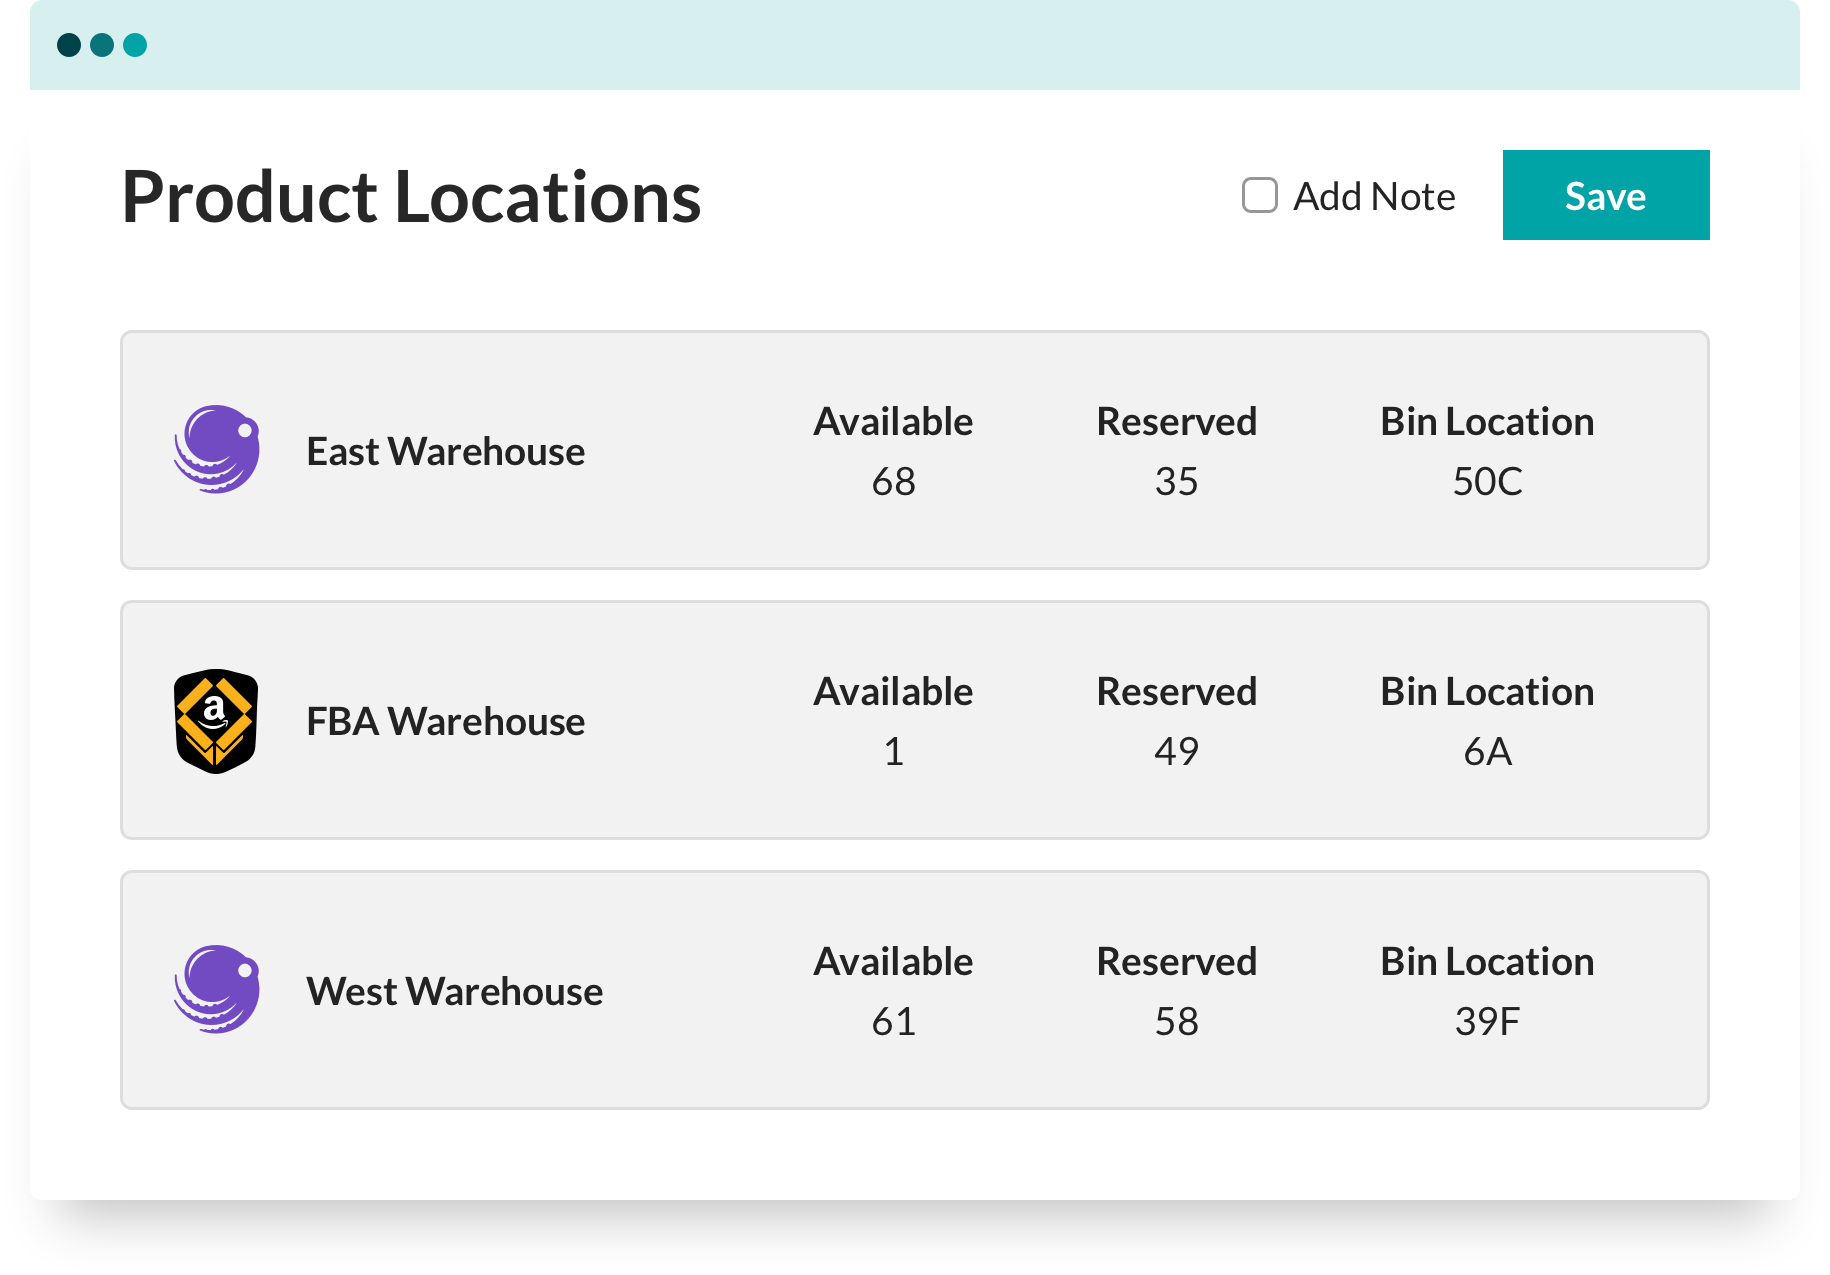
Task: Select the Available column header for FBA
Action: pyautogui.click(x=893, y=691)
